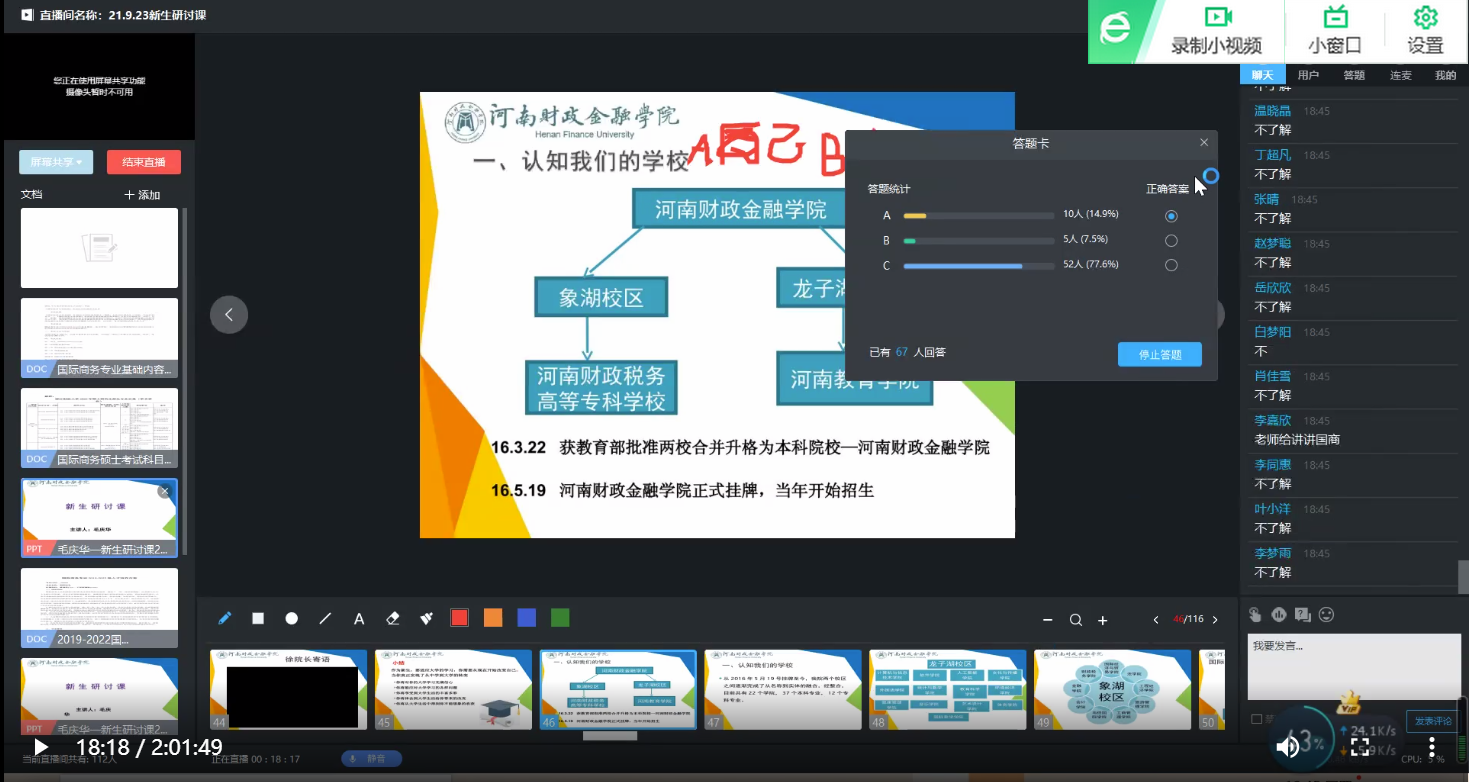Click chat scrollbar handle
1469x782 pixels.
point(1463,577)
